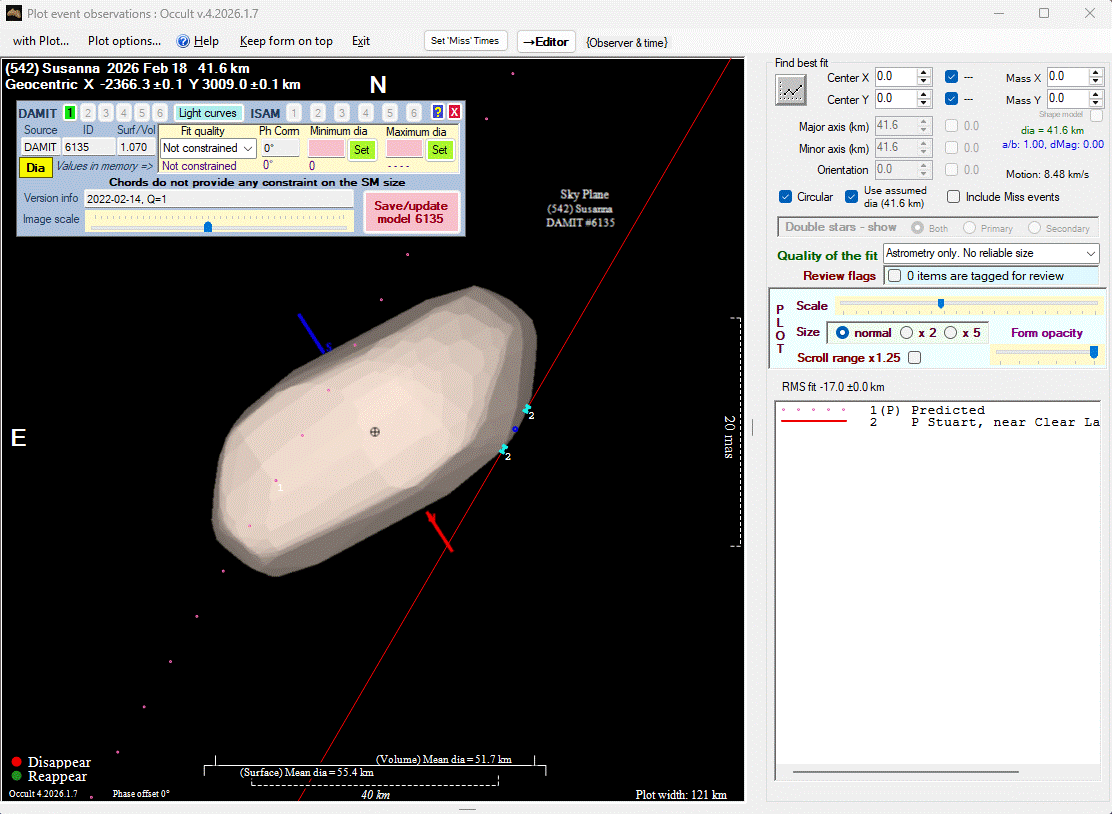Close the DAMIT panel with the red X
The width and height of the screenshot is (1112, 814).
pyautogui.click(x=455, y=113)
